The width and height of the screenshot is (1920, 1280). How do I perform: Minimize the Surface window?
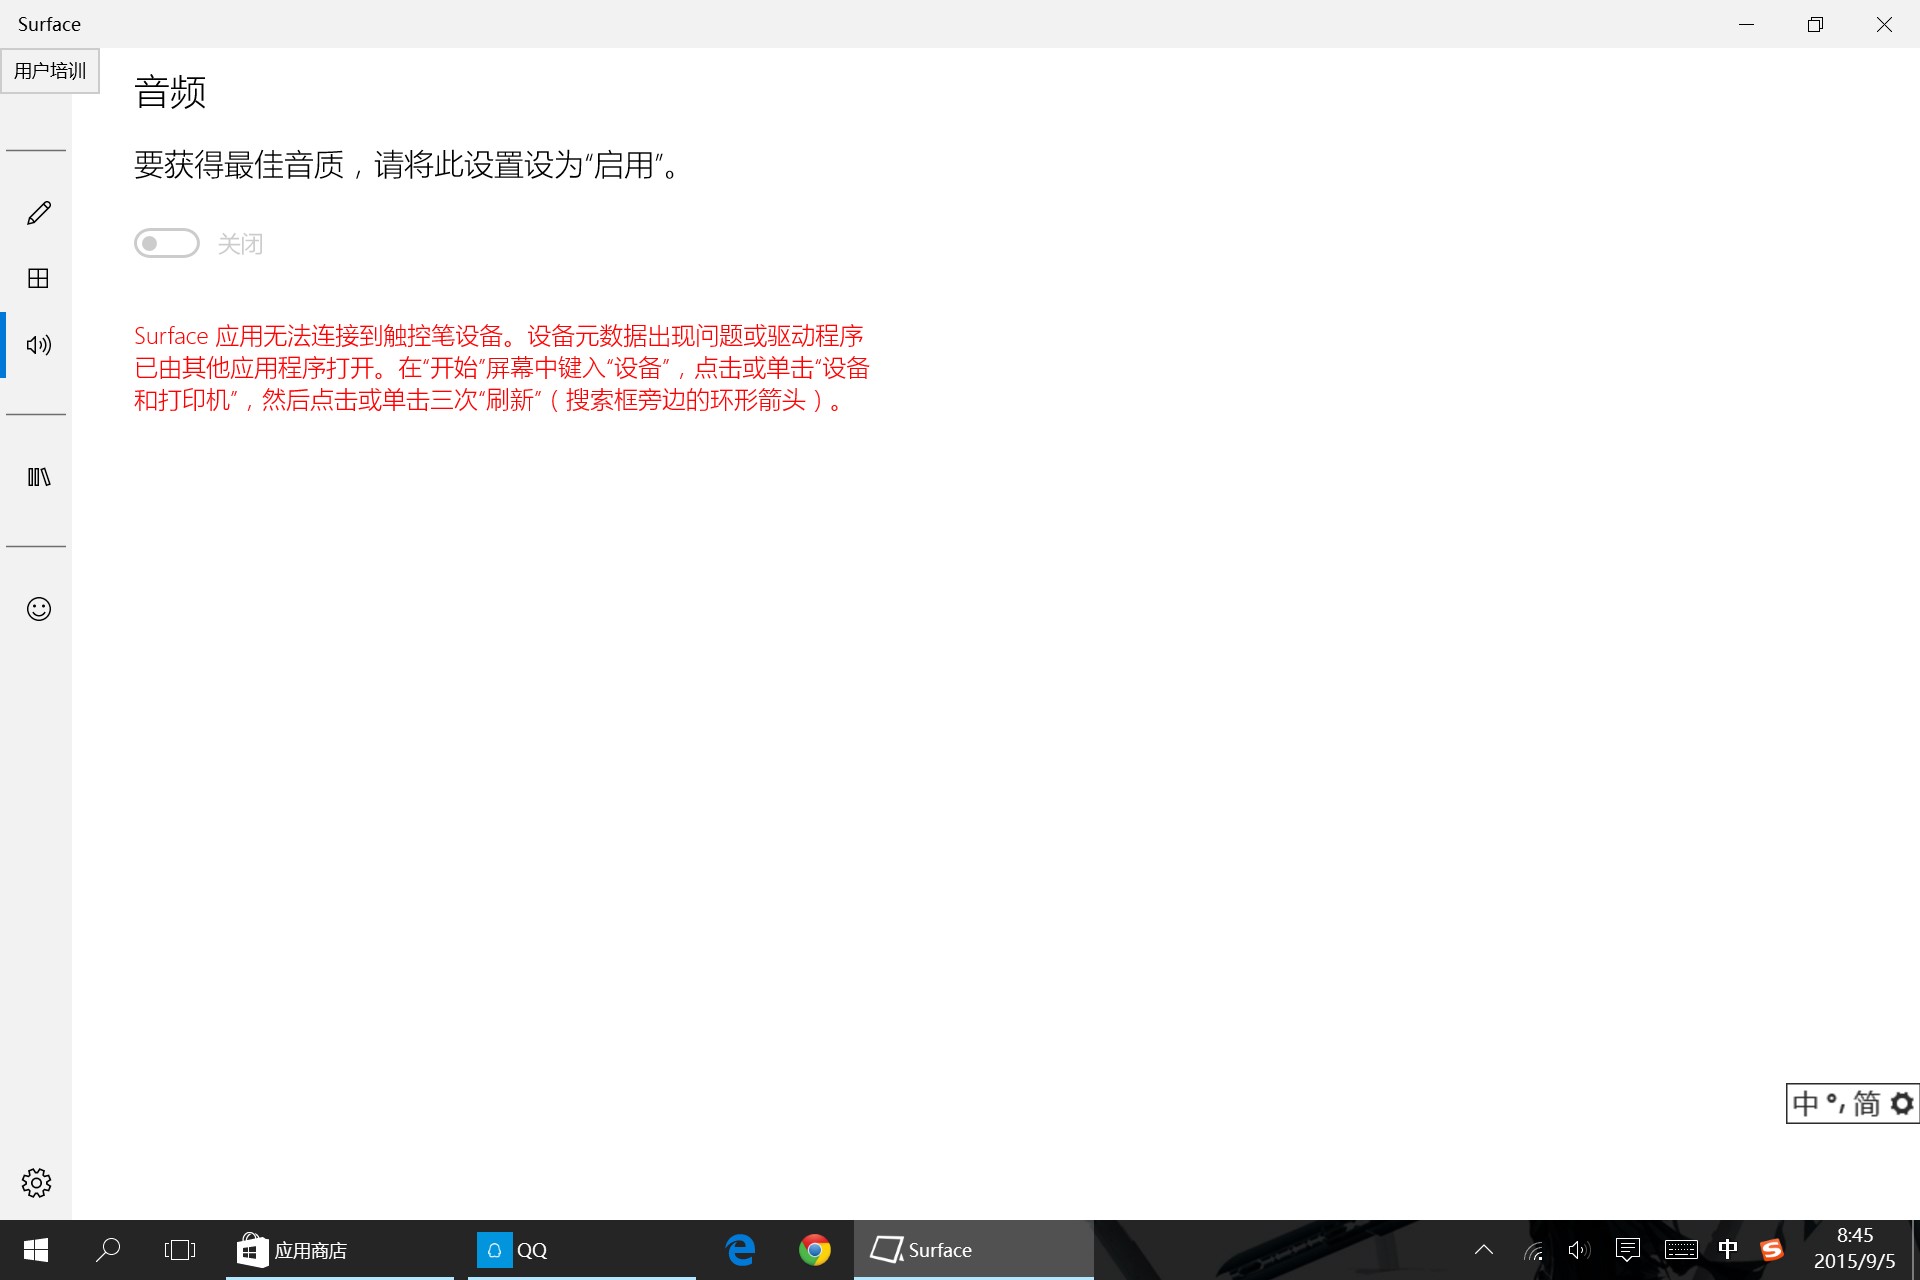coord(1747,24)
